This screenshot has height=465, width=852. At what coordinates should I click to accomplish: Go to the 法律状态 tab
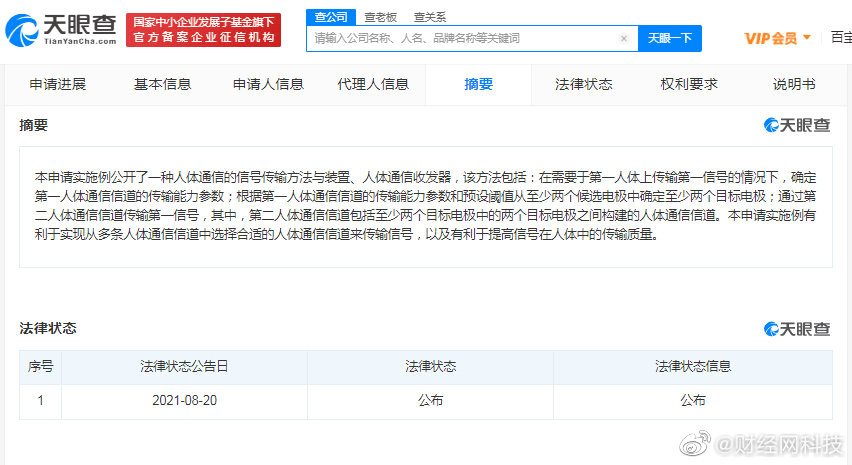[x=583, y=84]
